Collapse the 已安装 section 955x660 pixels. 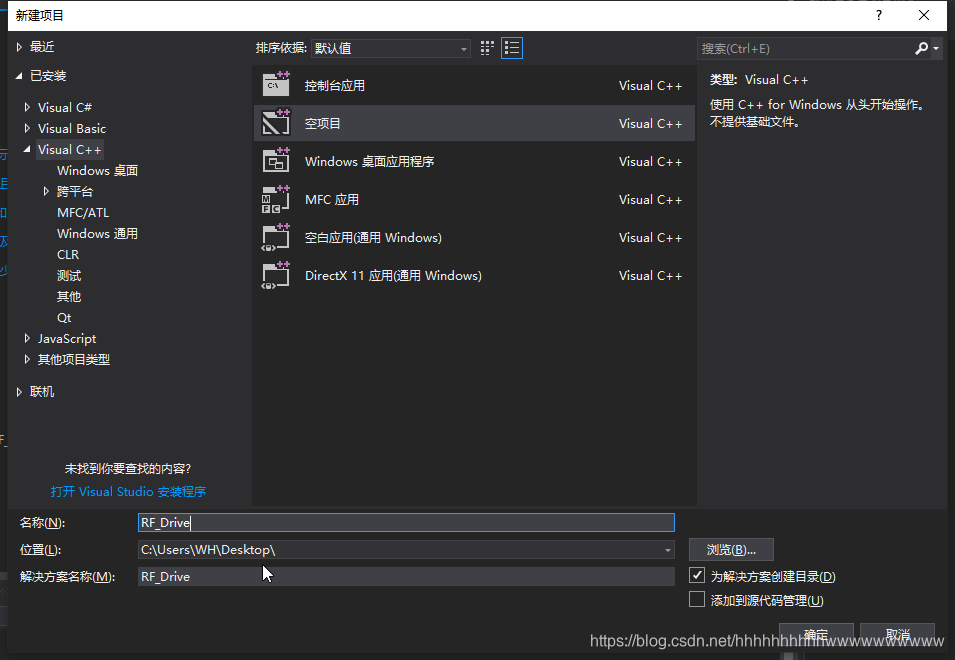(19, 75)
